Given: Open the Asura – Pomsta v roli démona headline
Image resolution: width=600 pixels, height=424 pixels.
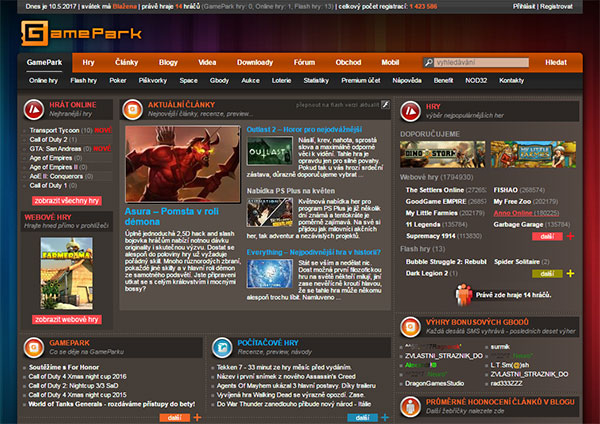Looking at the screenshot, I should (x=171, y=217).
